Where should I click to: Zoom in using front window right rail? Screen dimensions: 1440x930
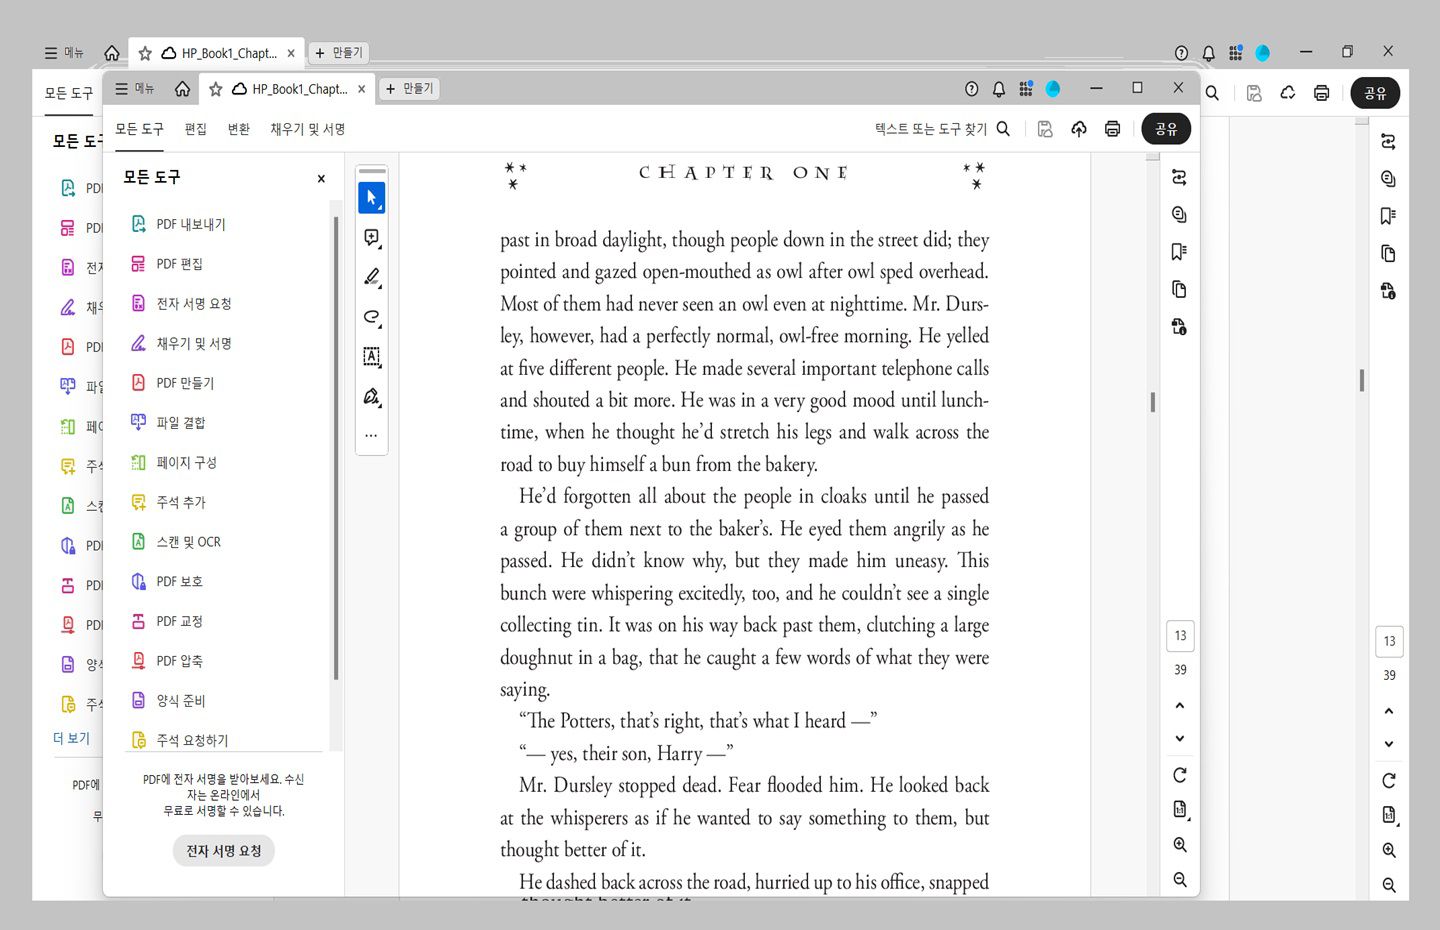(1180, 845)
